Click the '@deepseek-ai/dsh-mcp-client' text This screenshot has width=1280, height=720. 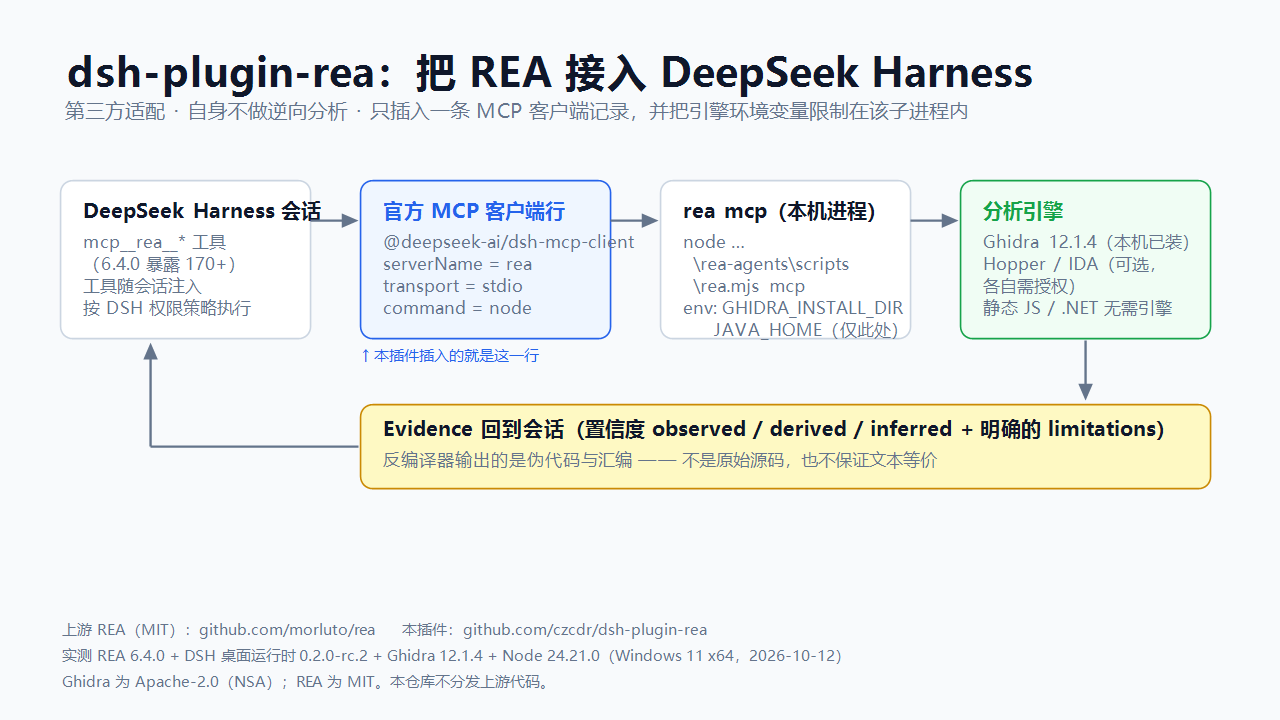coord(508,242)
